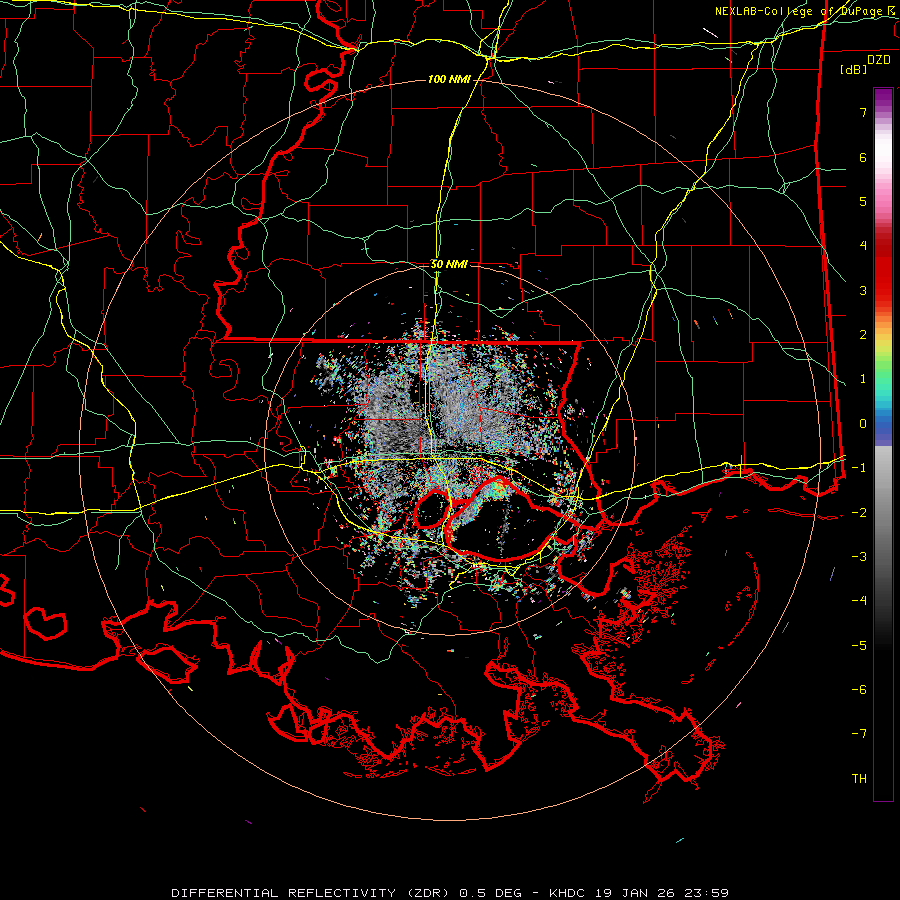The width and height of the screenshot is (900, 900).
Task: Click the "50 NMI" range ring label
Action: [x=449, y=264]
